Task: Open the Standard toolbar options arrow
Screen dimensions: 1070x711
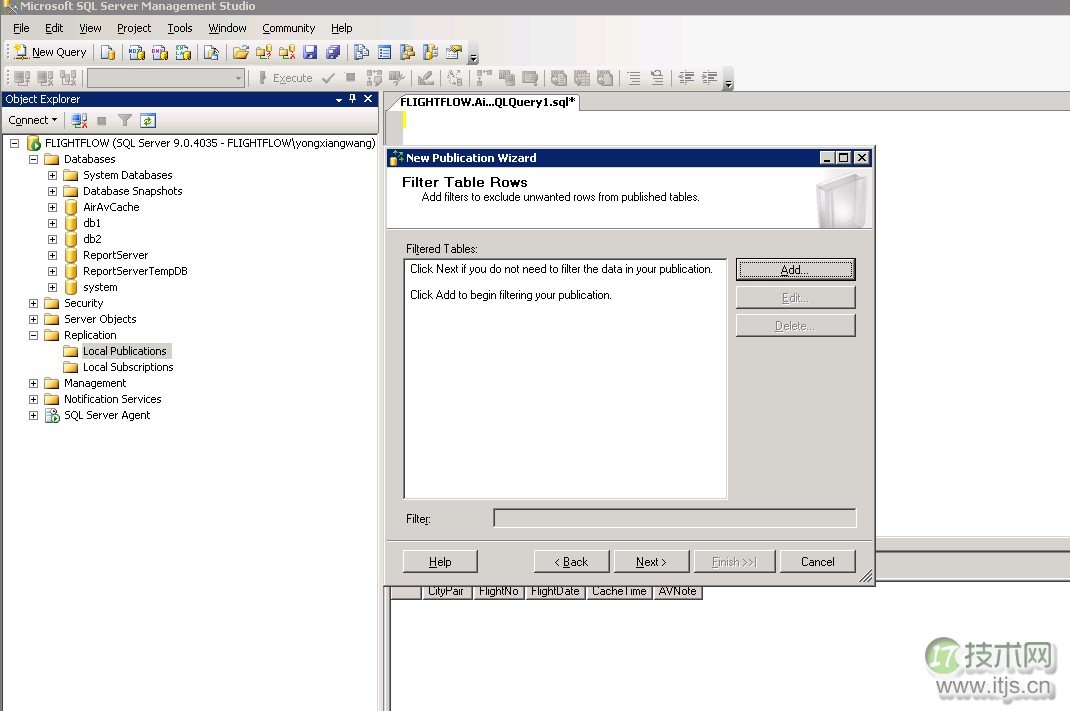Action: click(x=474, y=56)
